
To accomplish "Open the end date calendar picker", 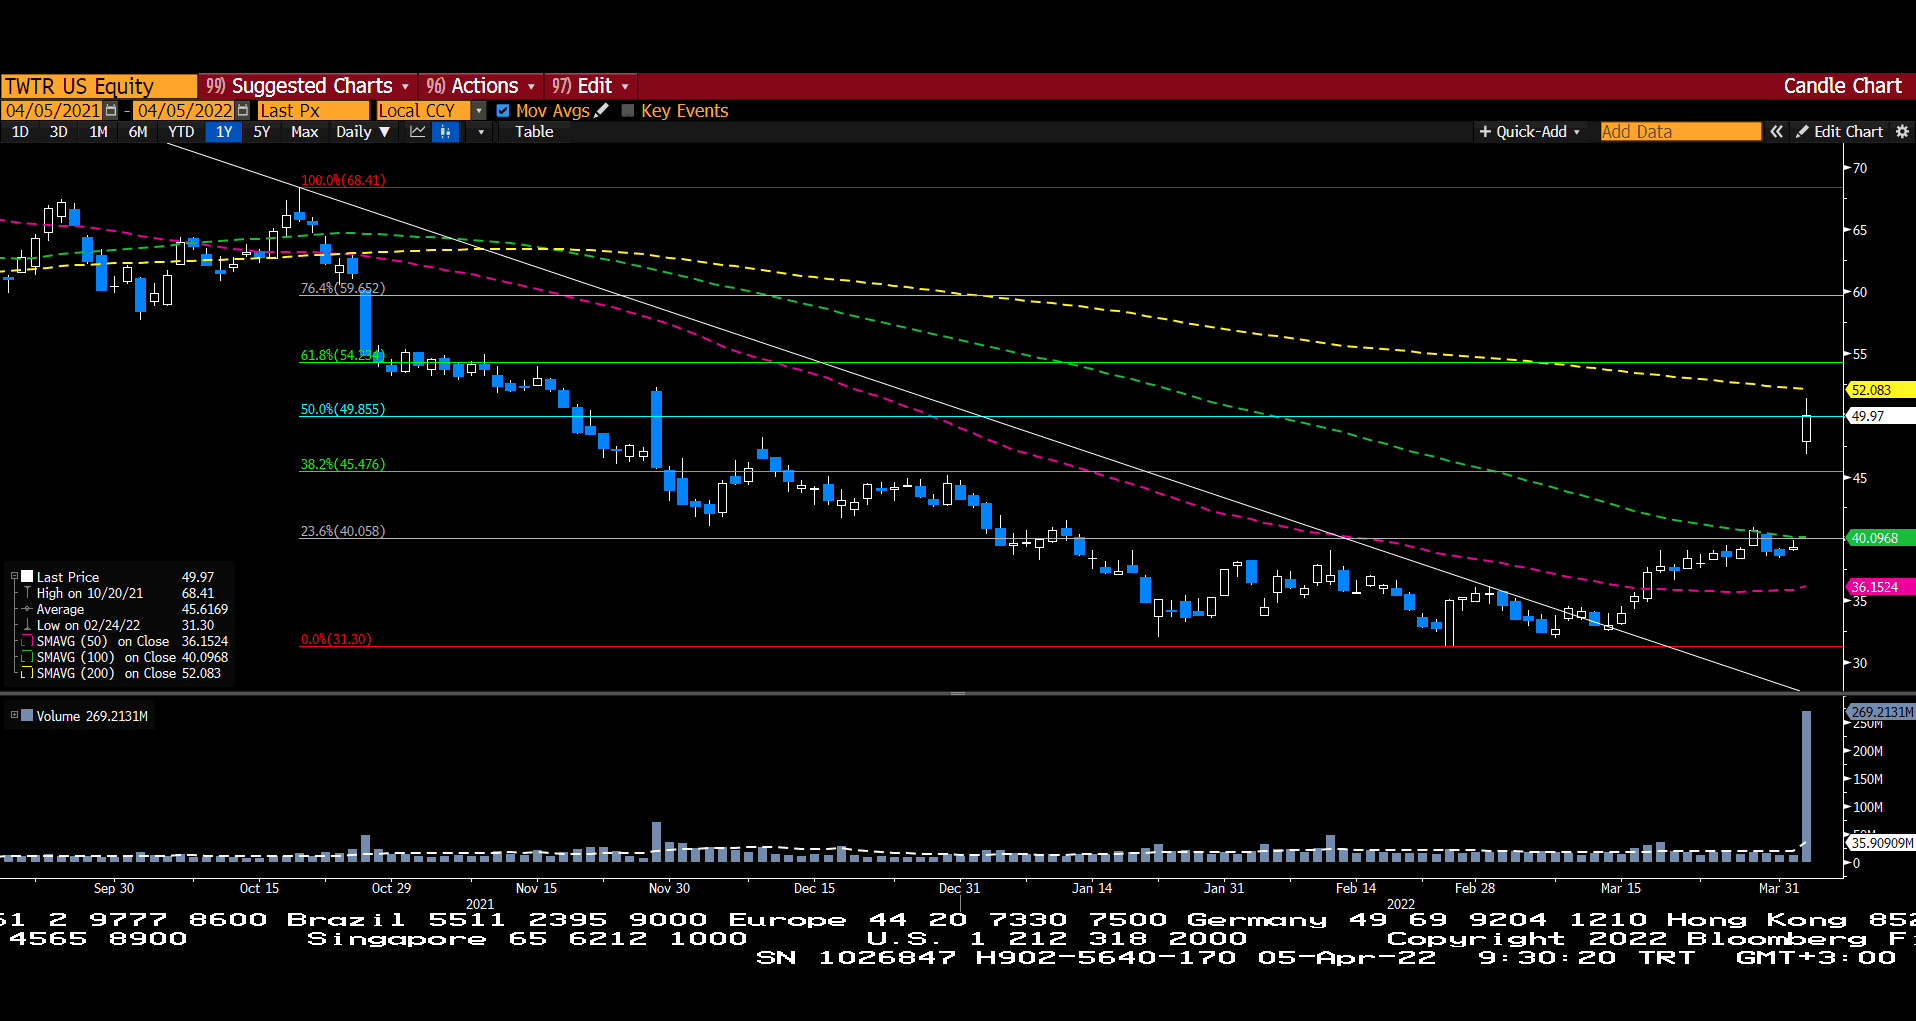I will click(243, 111).
